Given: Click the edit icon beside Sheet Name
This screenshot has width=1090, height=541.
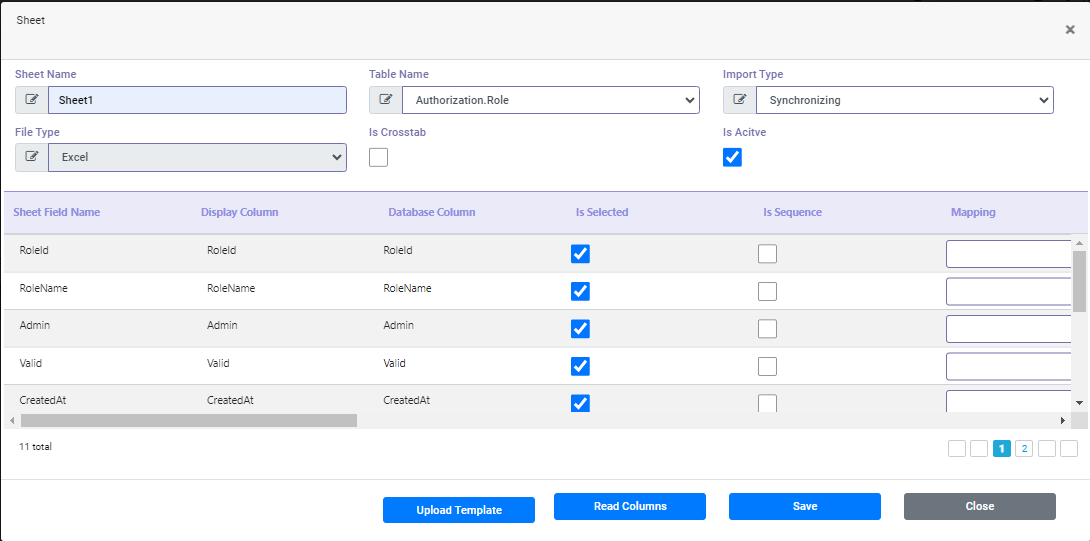Looking at the screenshot, I should point(31,100).
